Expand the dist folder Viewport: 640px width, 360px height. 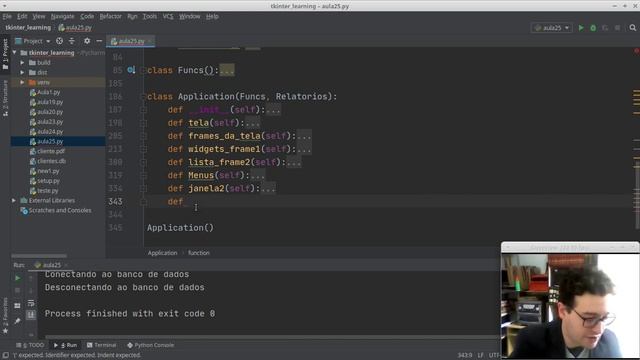tap(22, 72)
